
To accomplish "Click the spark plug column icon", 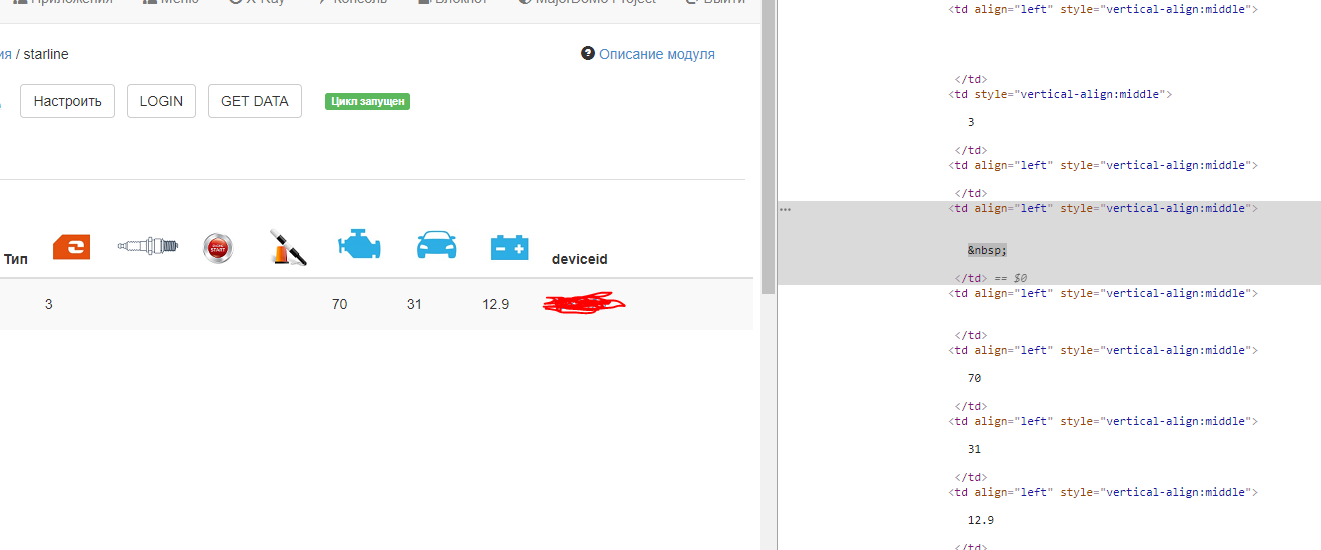I will (x=148, y=245).
